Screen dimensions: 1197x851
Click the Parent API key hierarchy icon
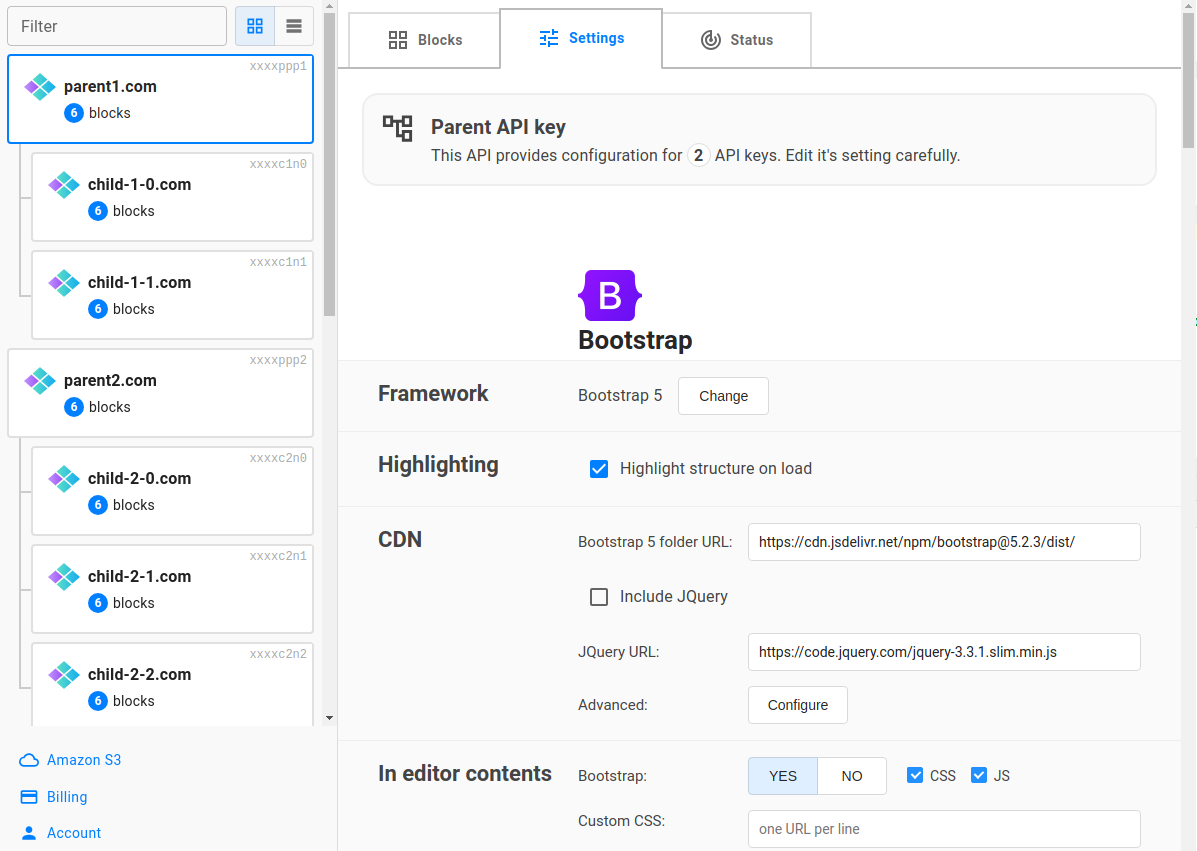click(397, 128)
